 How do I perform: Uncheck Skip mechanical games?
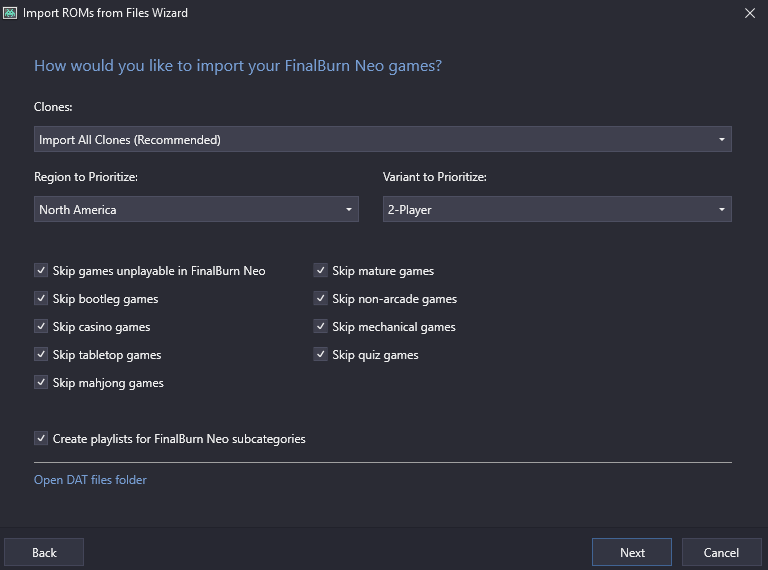[x=321, y=327]
